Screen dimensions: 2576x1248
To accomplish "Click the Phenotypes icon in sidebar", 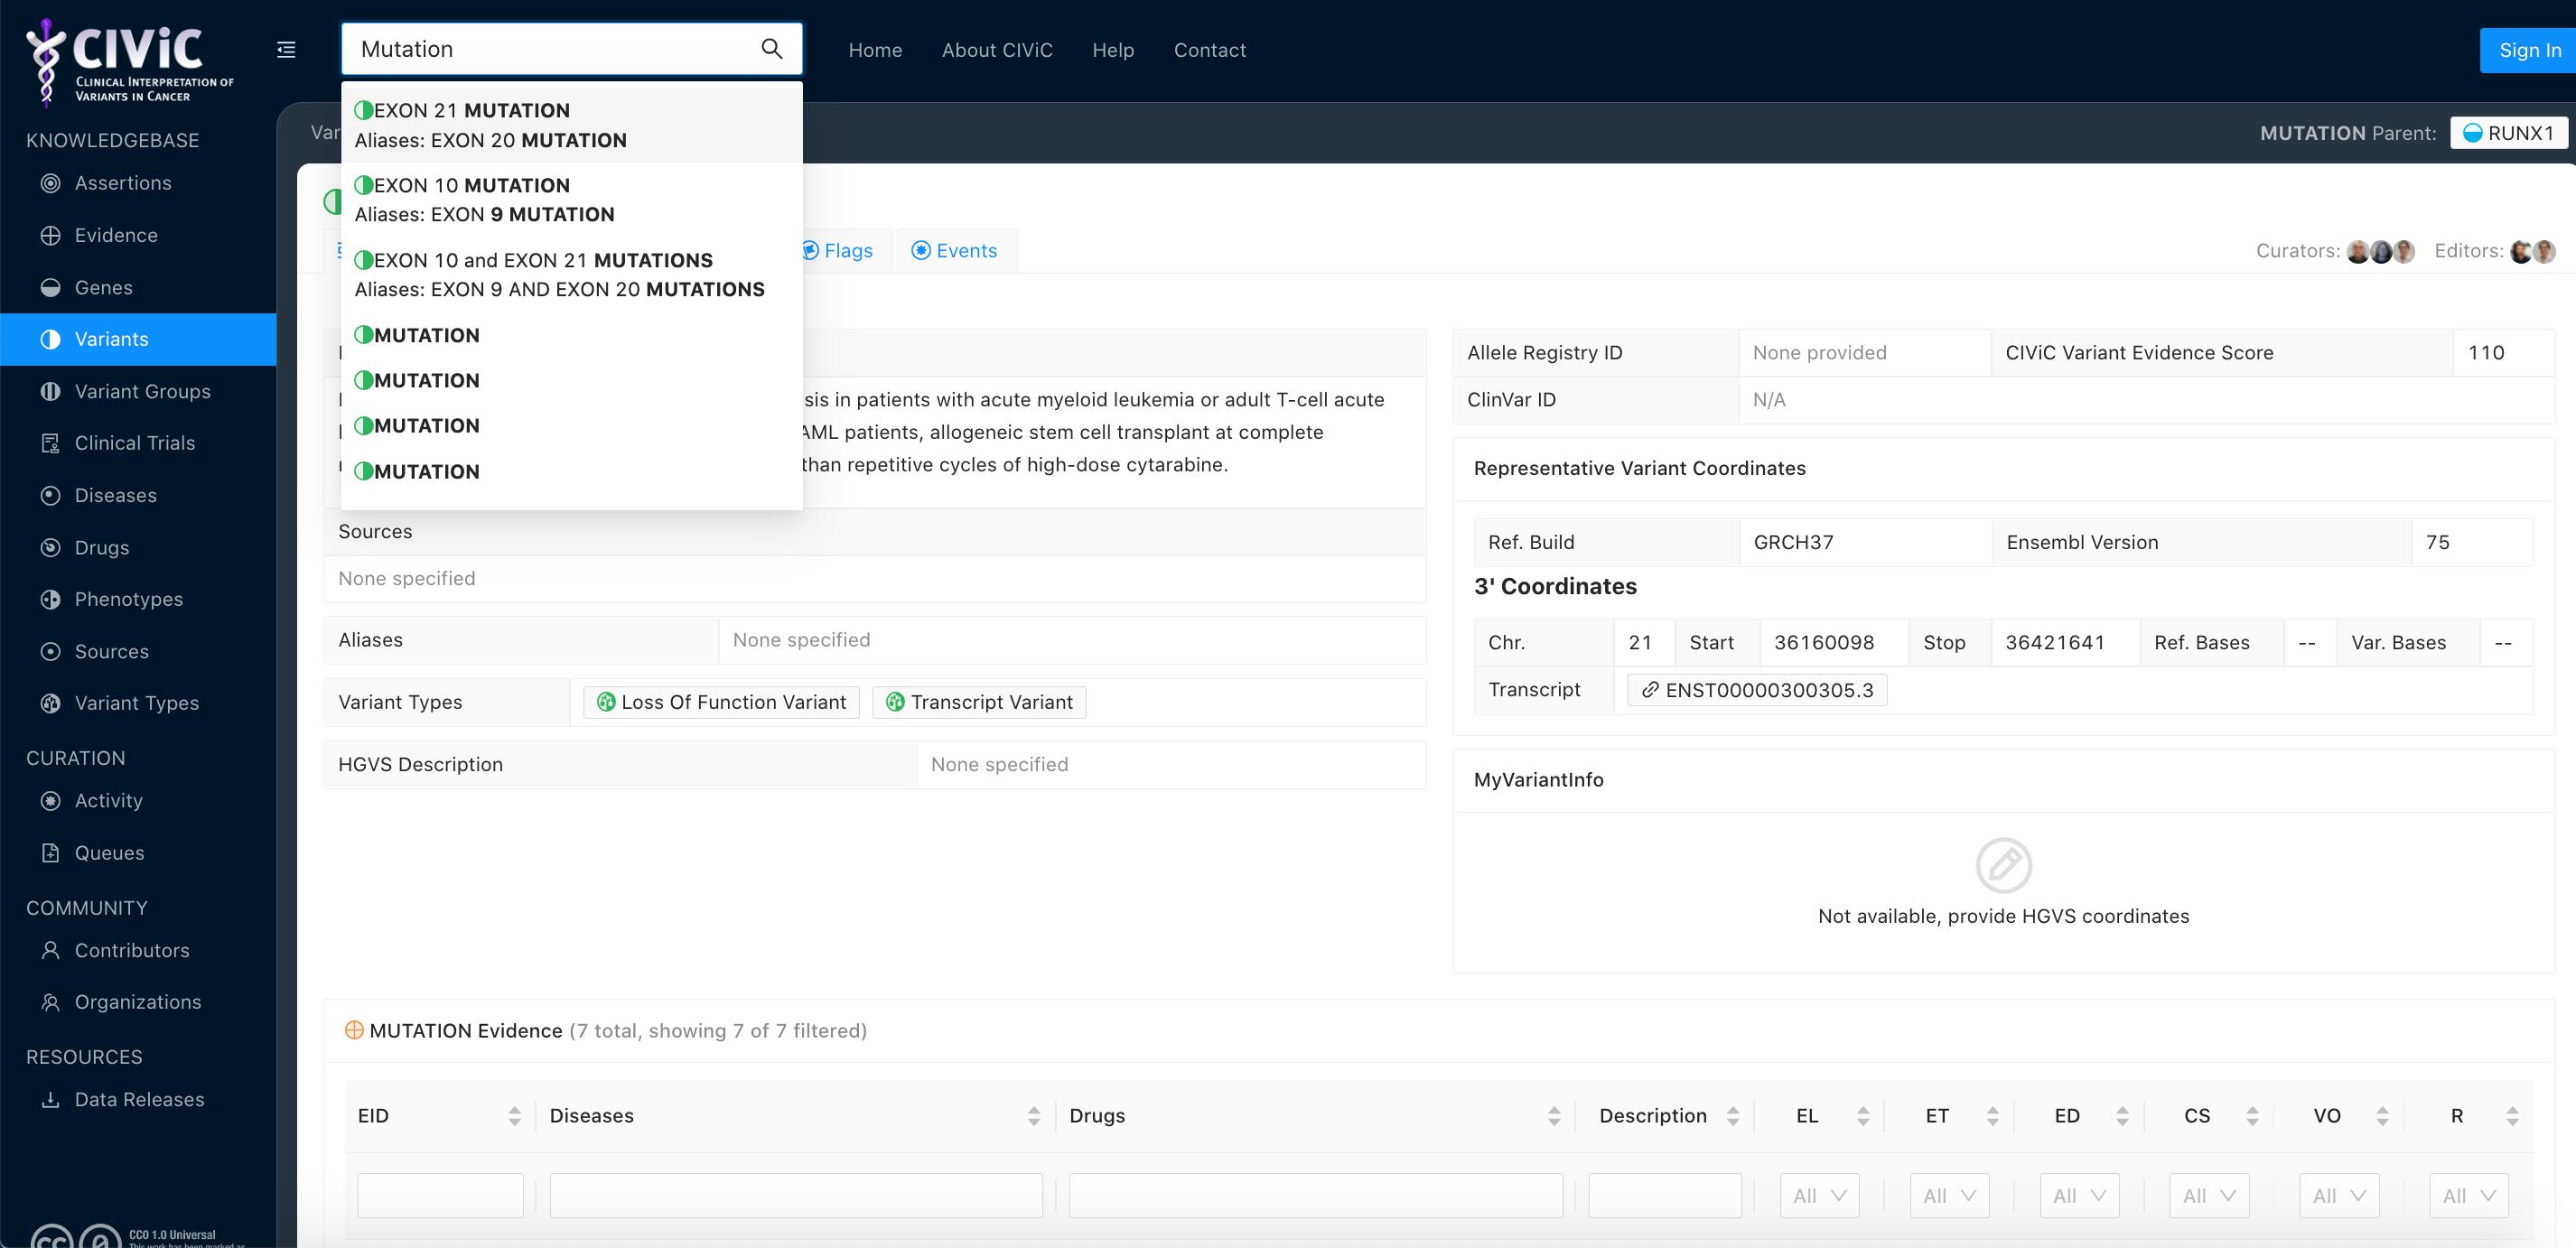I will [x=50, y=599].
